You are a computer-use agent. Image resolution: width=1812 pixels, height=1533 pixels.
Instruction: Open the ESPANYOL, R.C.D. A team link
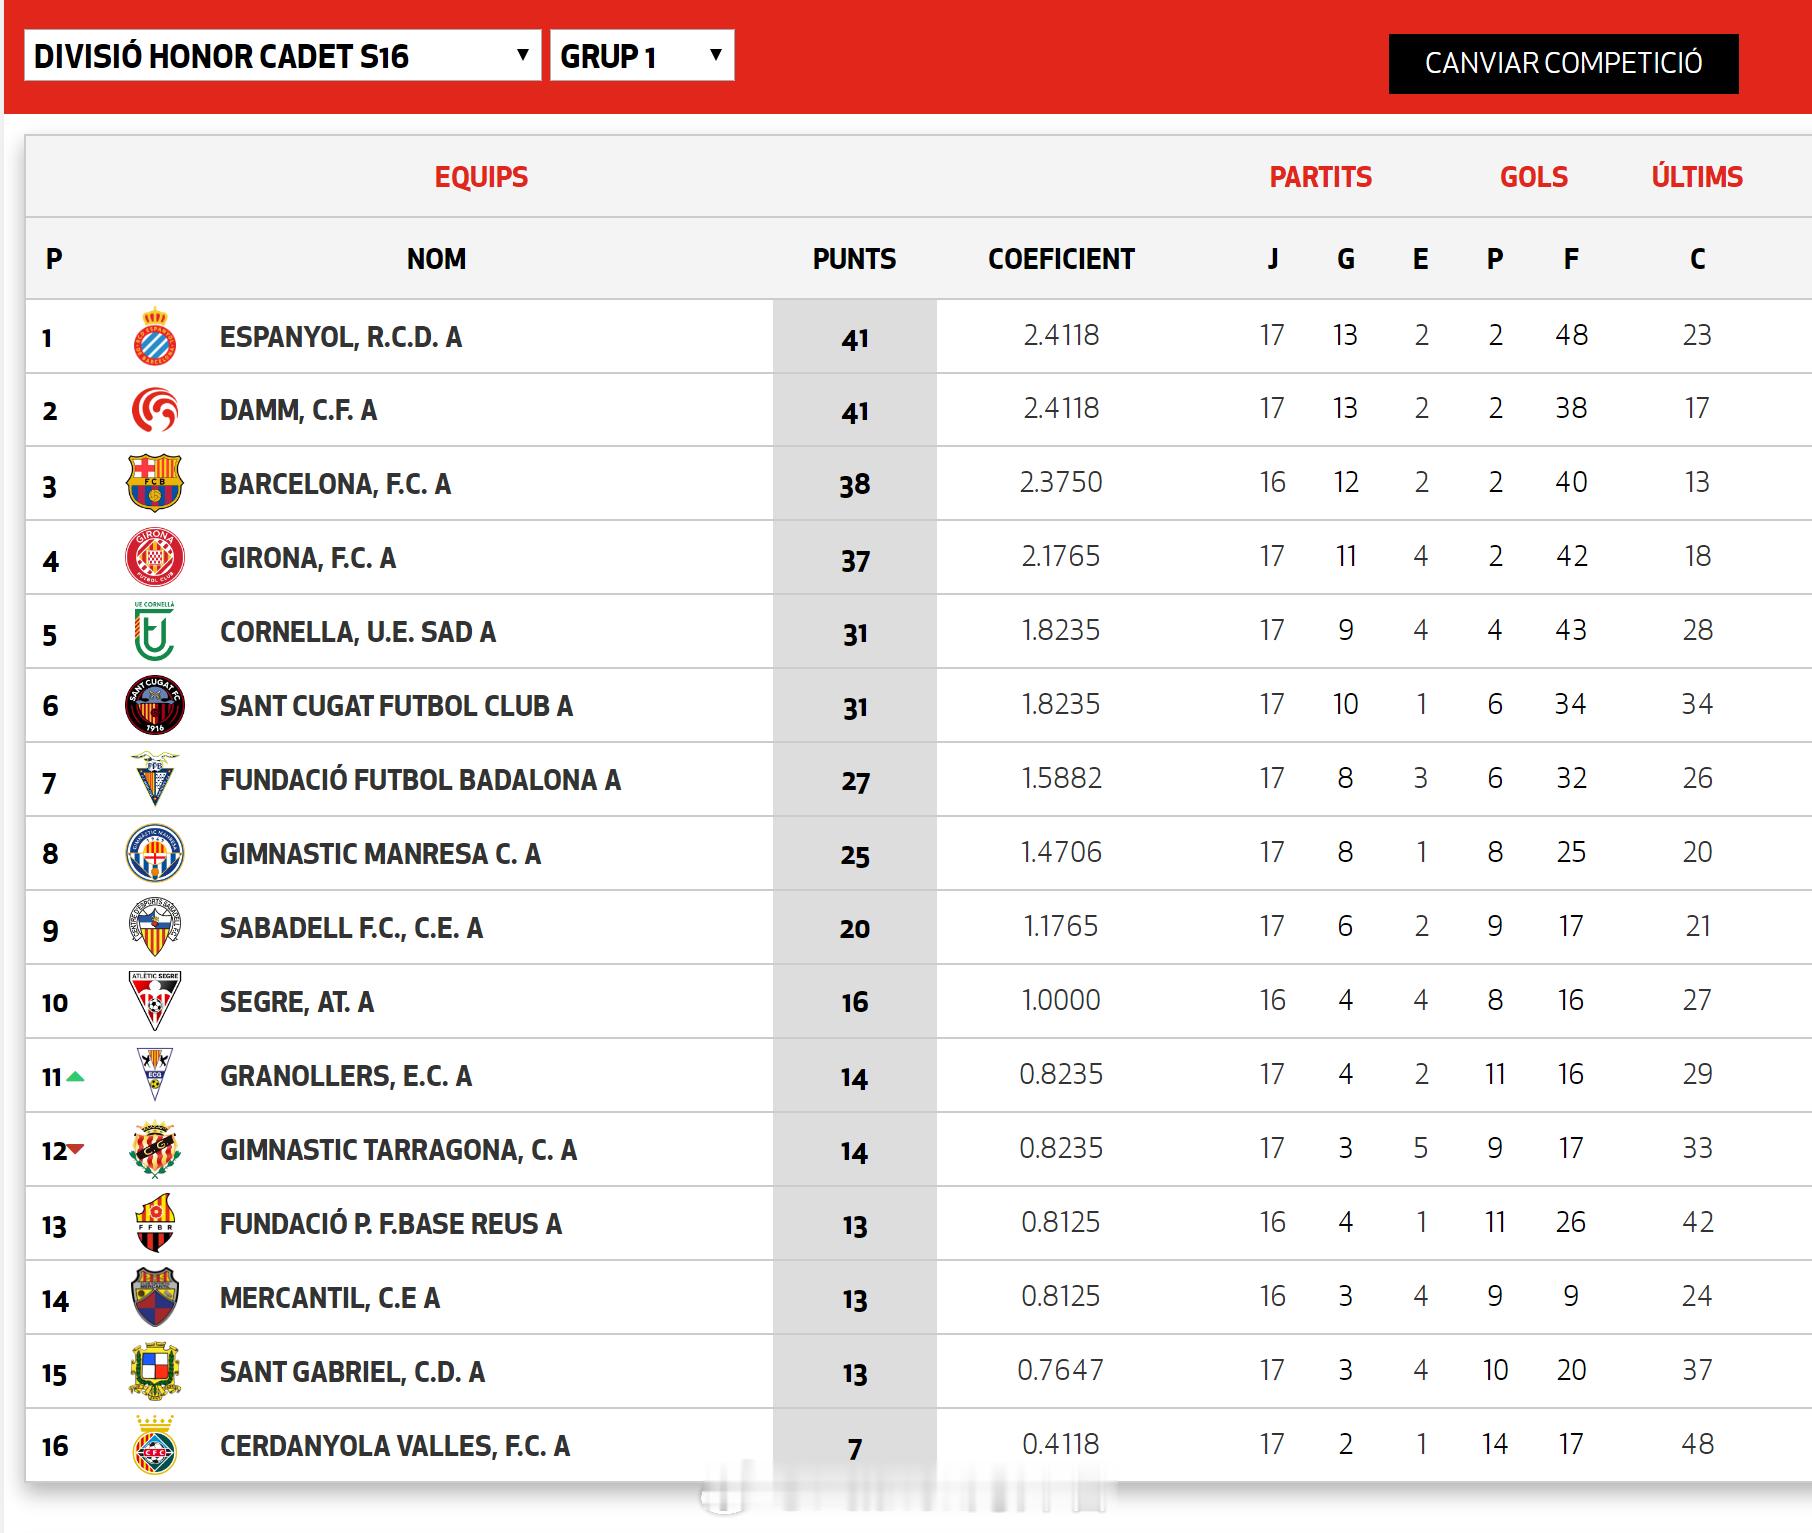tap(341, 337)
